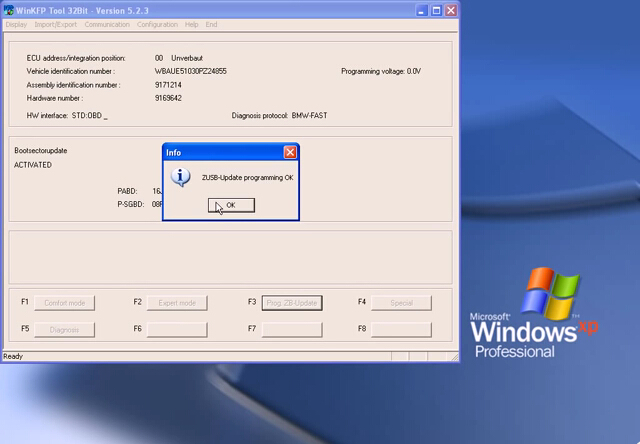Click the window resize grip corner
The height and width of the screenshot is (444, 640).
(454, 357)
